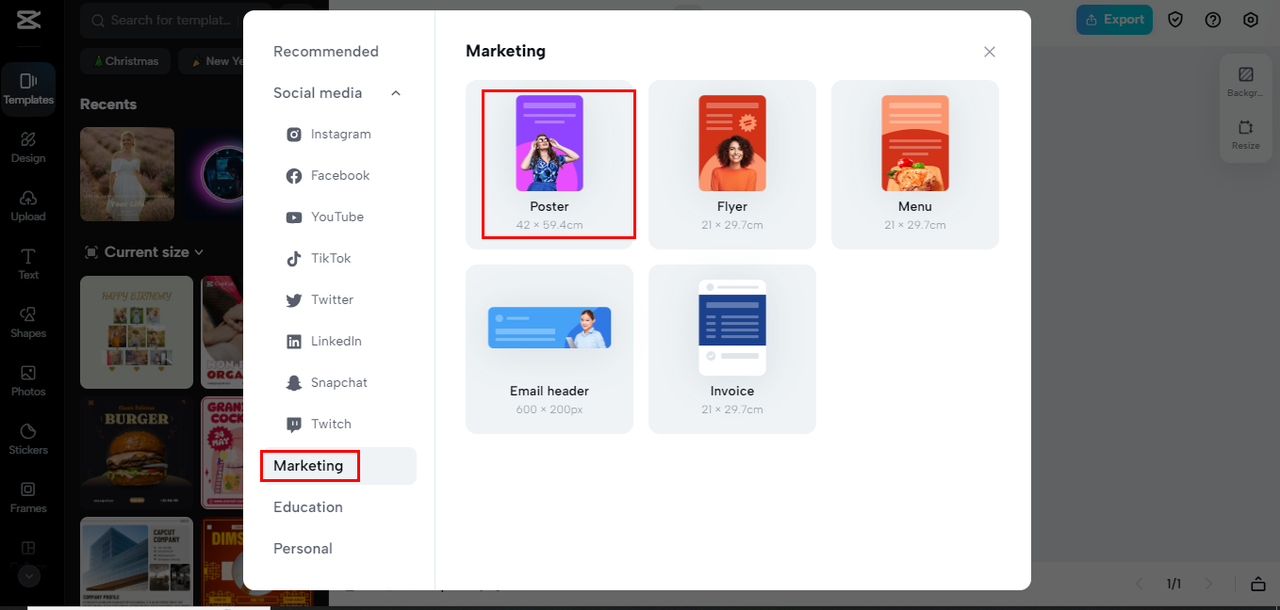Select the Marketing category
Screen dimensions: 1280x610
click(x=338, y=466)
